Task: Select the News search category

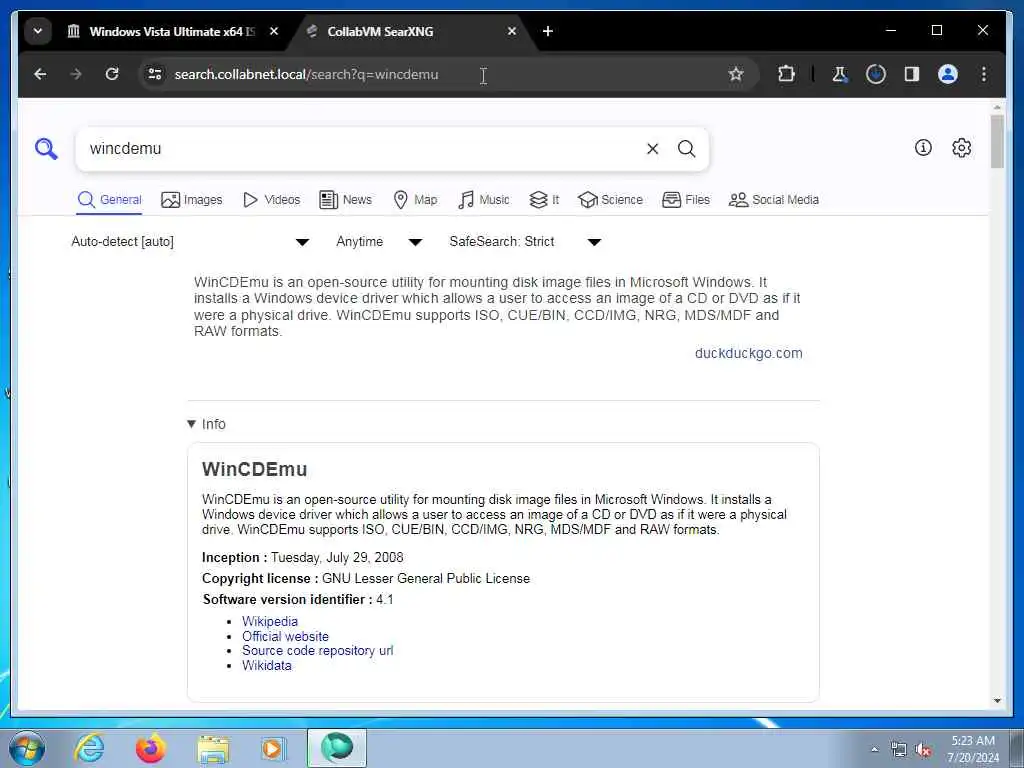Action: 345,200
